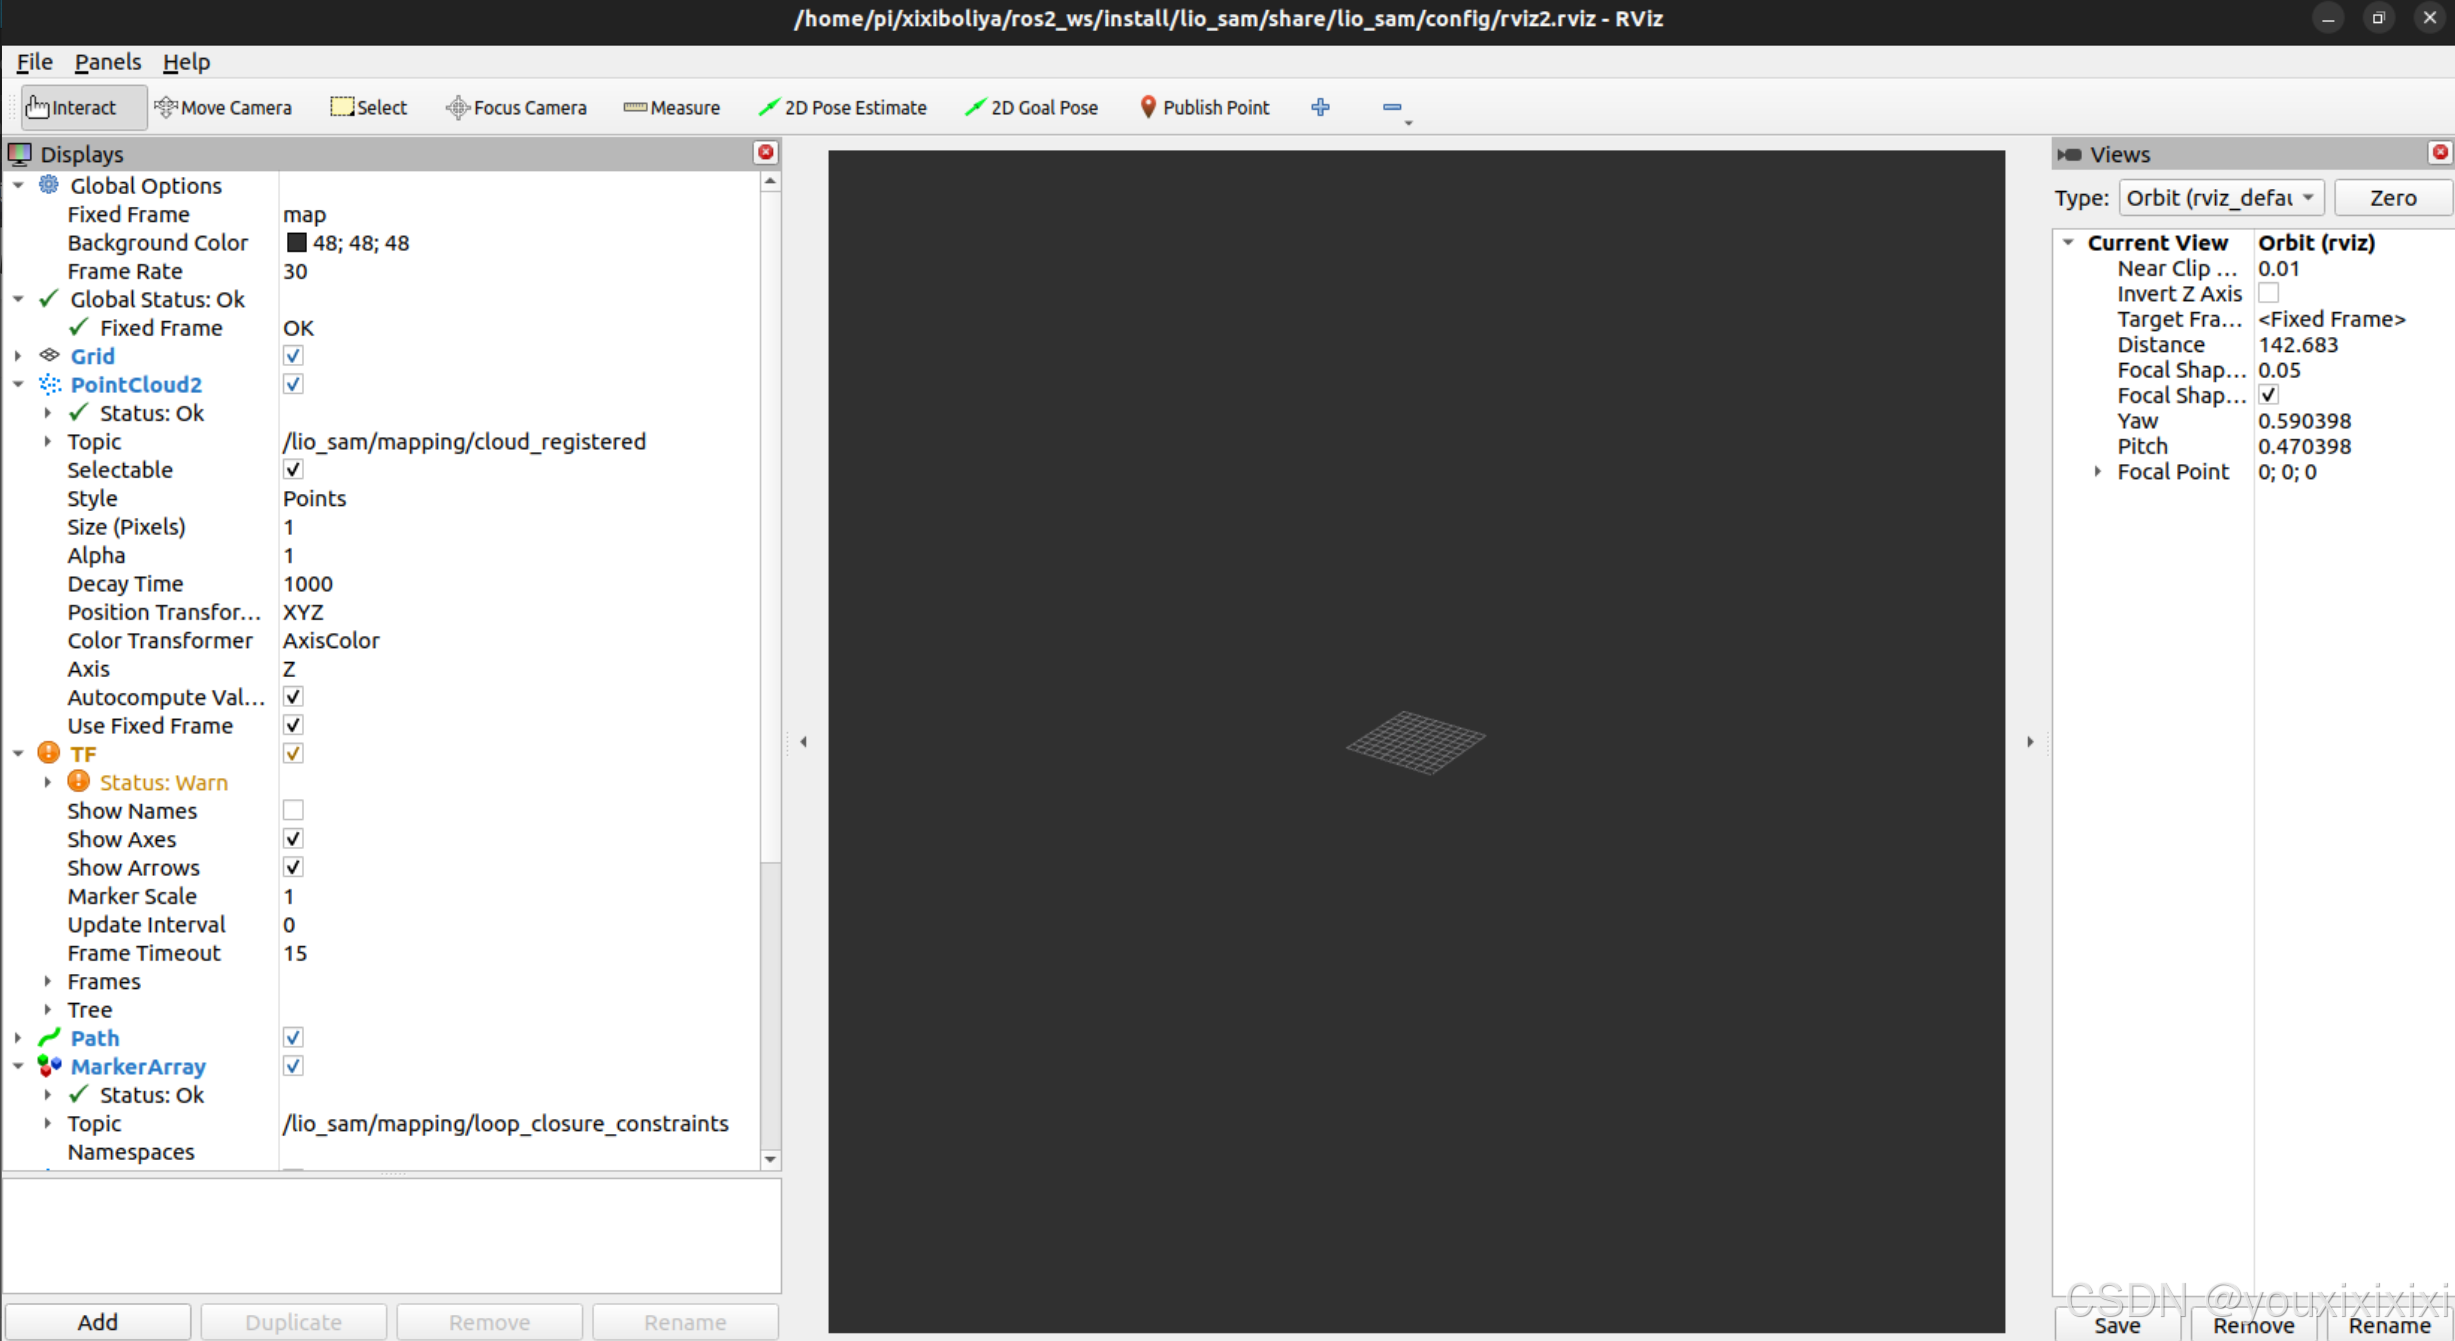Open the File menu
This screenshot has width=2455, height=1341.
(34, 62)
